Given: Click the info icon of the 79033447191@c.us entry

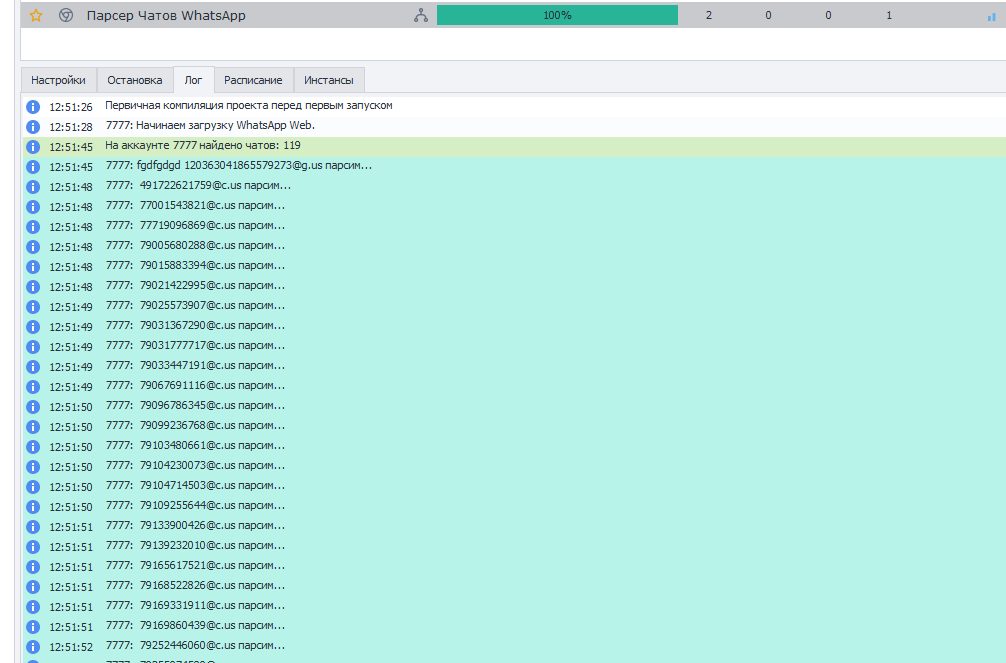Looking at the screenshot, I should click(x=33, y=366).
